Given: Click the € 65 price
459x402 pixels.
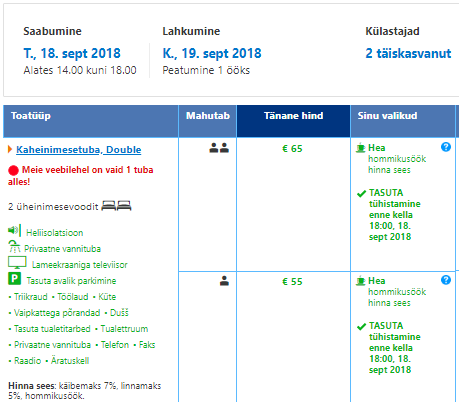Looking at the screenshot, I should click(292, 149).
